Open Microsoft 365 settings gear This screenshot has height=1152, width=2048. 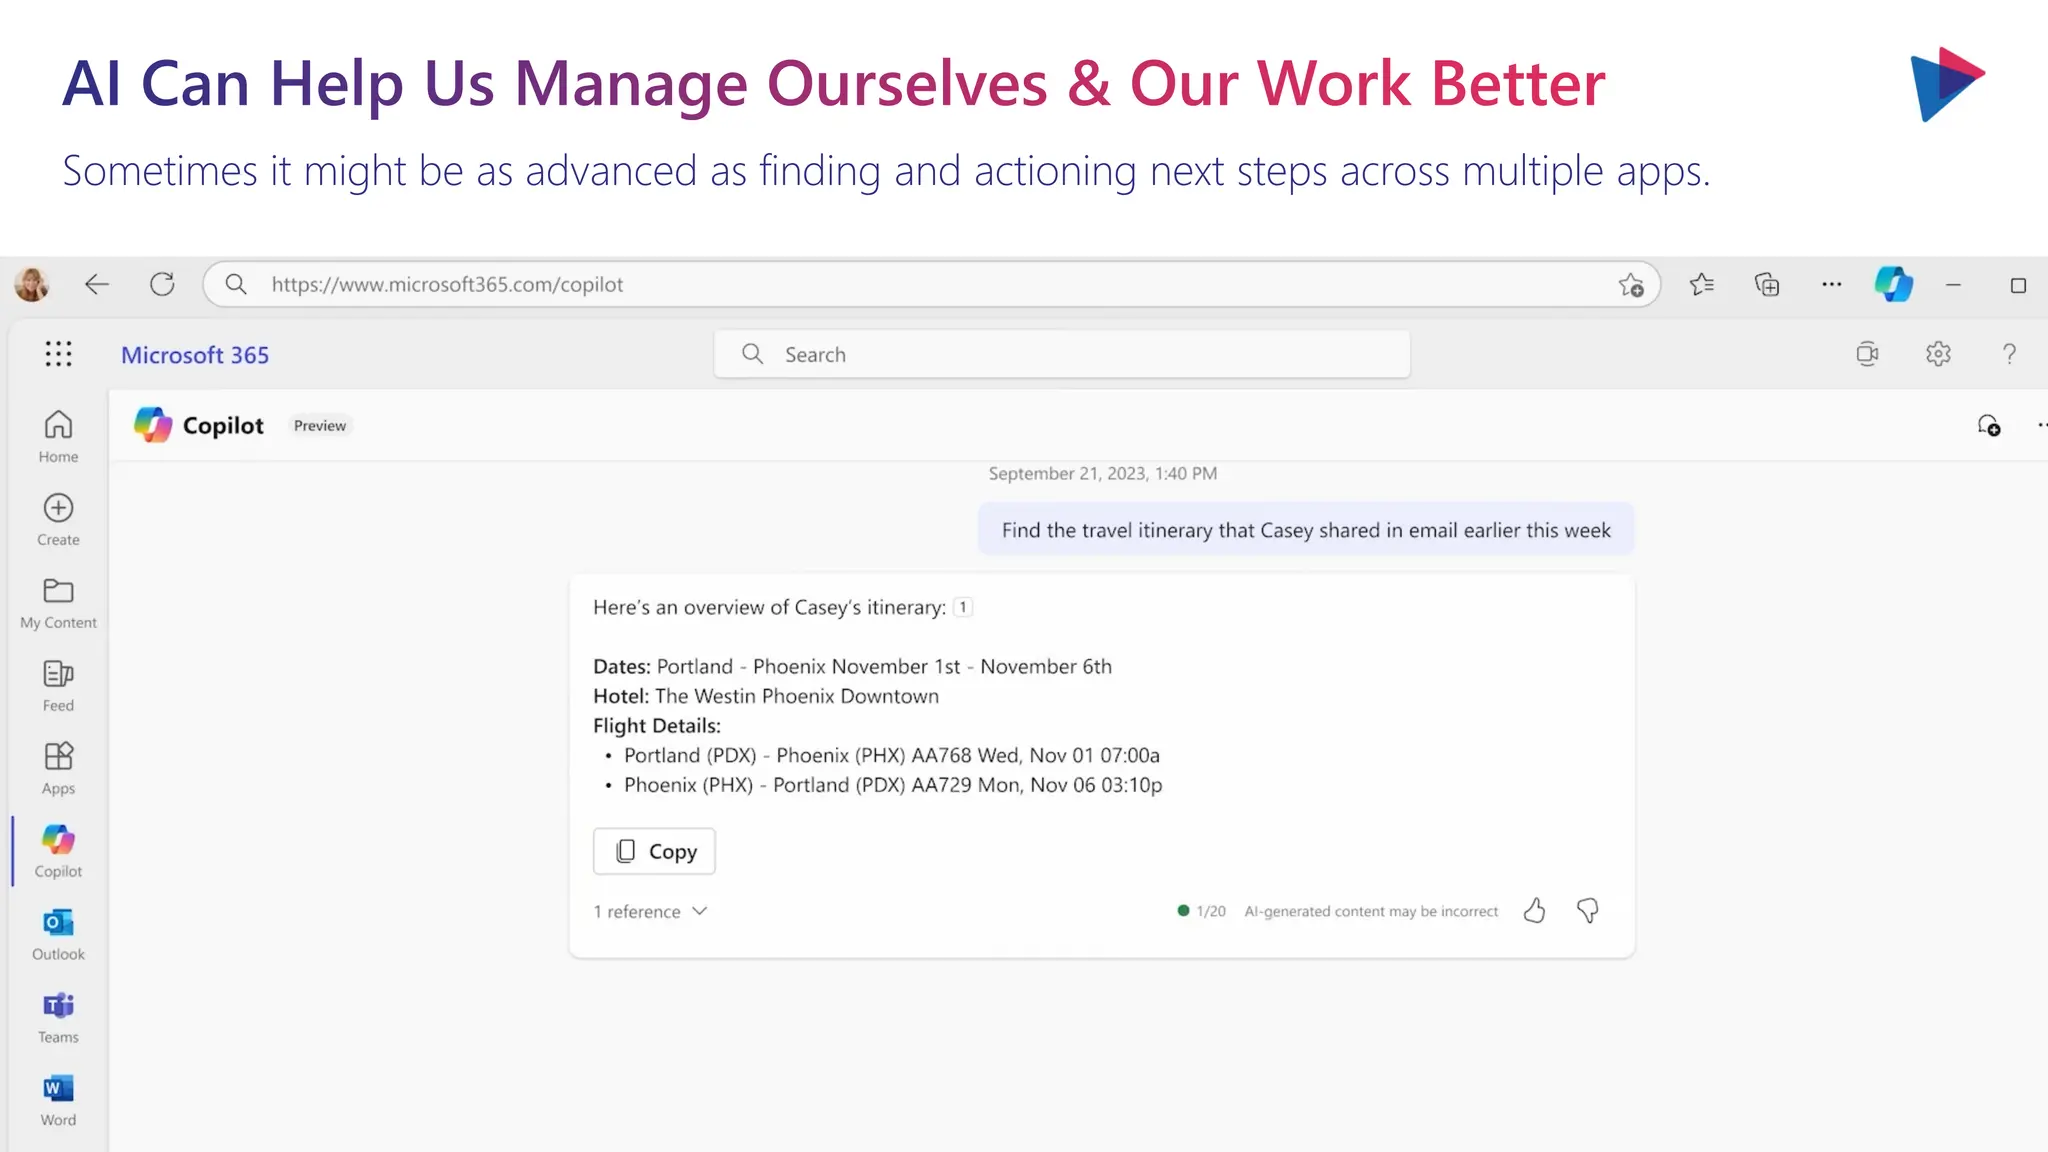(1938, 354)
